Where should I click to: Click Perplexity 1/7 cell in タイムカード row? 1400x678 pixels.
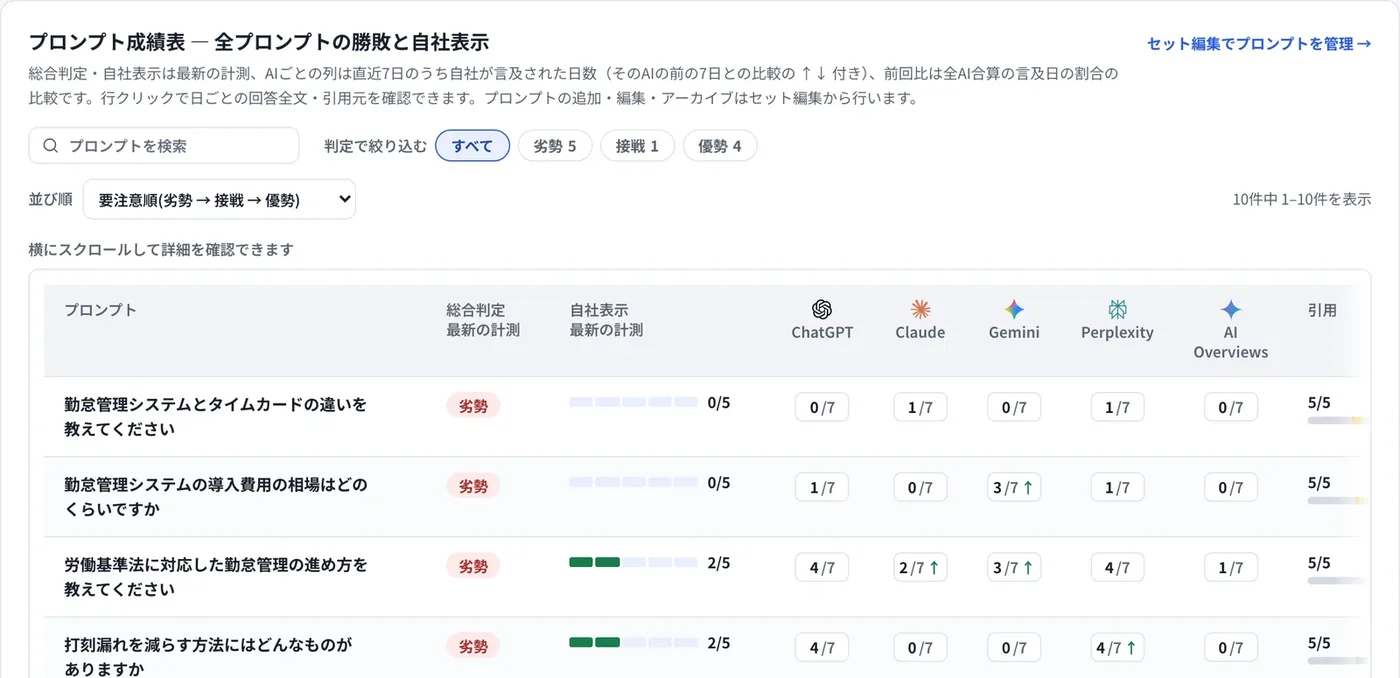click(1117, 407)
